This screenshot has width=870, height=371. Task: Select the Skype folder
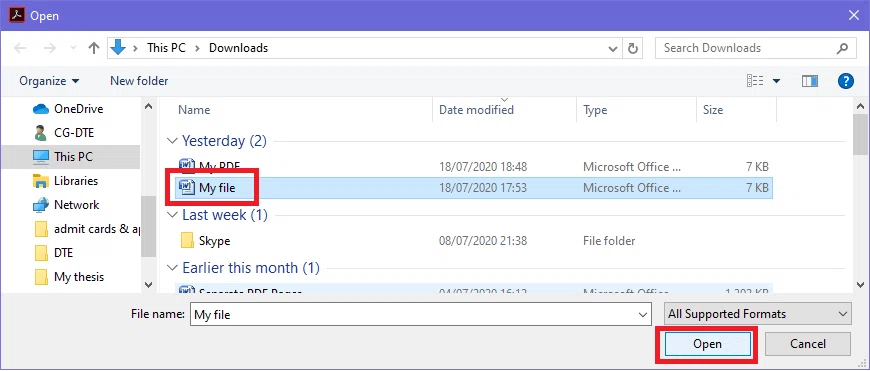coord(214,241)
